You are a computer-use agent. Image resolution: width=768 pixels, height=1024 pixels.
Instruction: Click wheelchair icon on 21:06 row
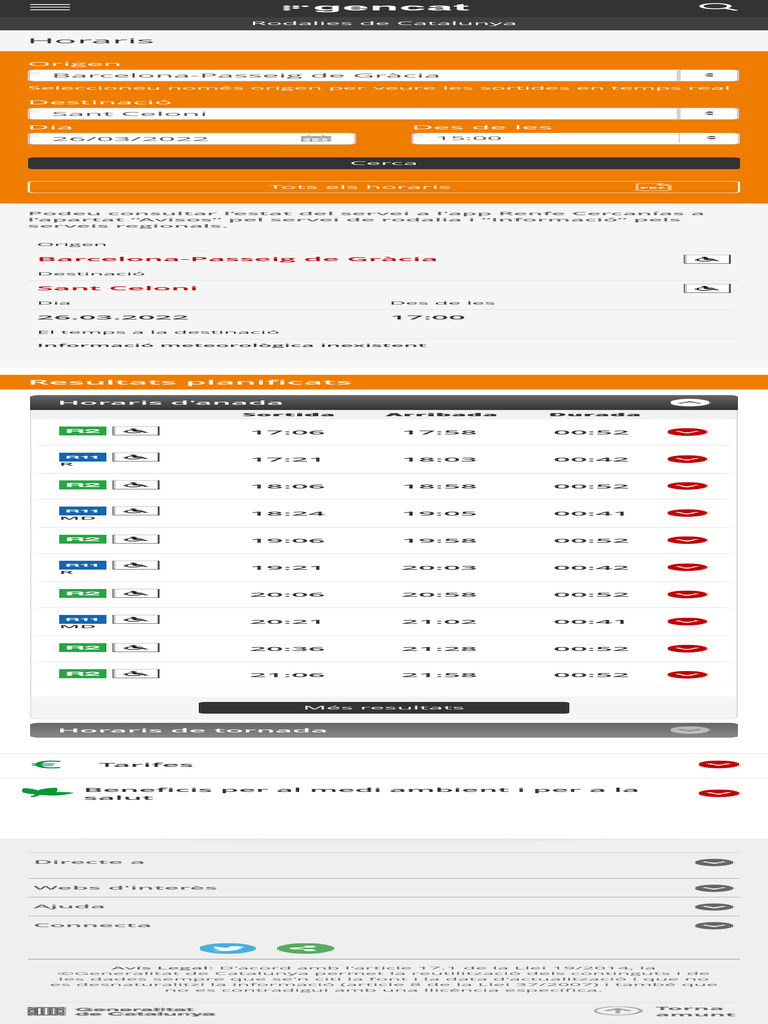136,674
